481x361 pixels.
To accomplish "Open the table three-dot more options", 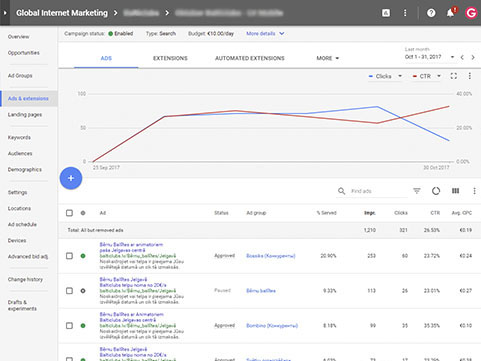I will click(x=474, y=191).
